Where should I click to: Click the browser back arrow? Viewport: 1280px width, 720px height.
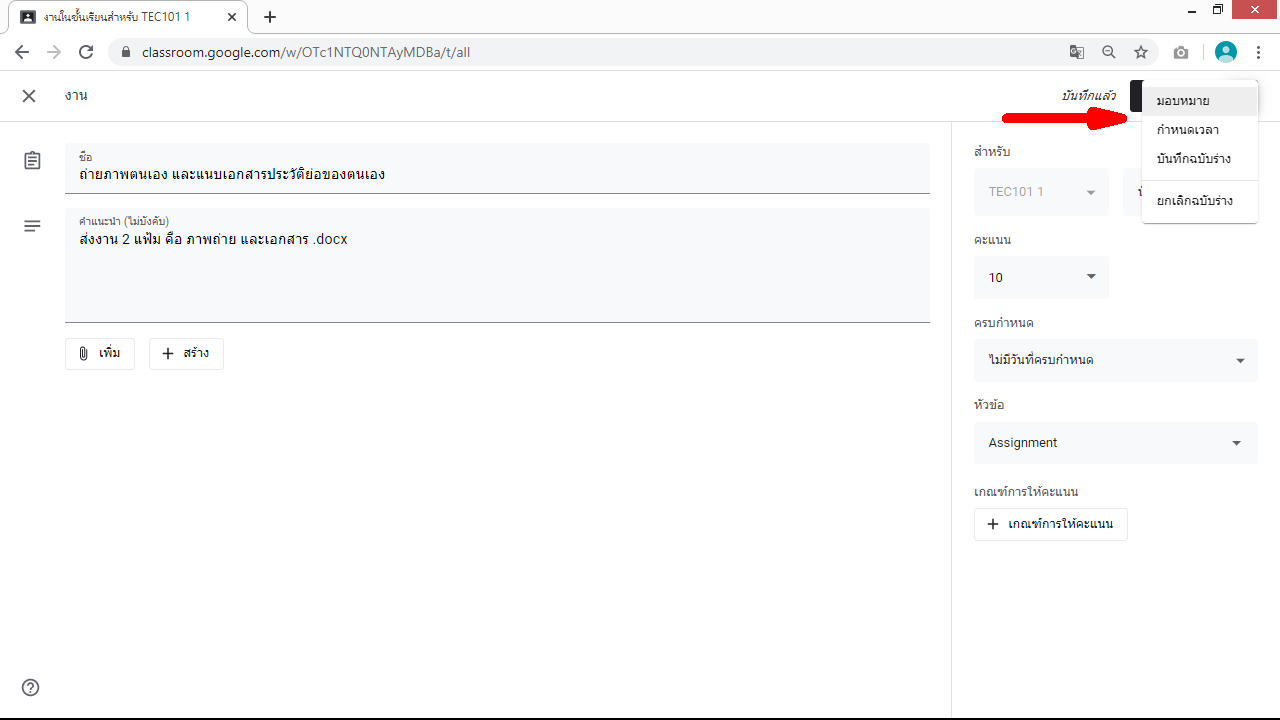click(x=22, y=52)
